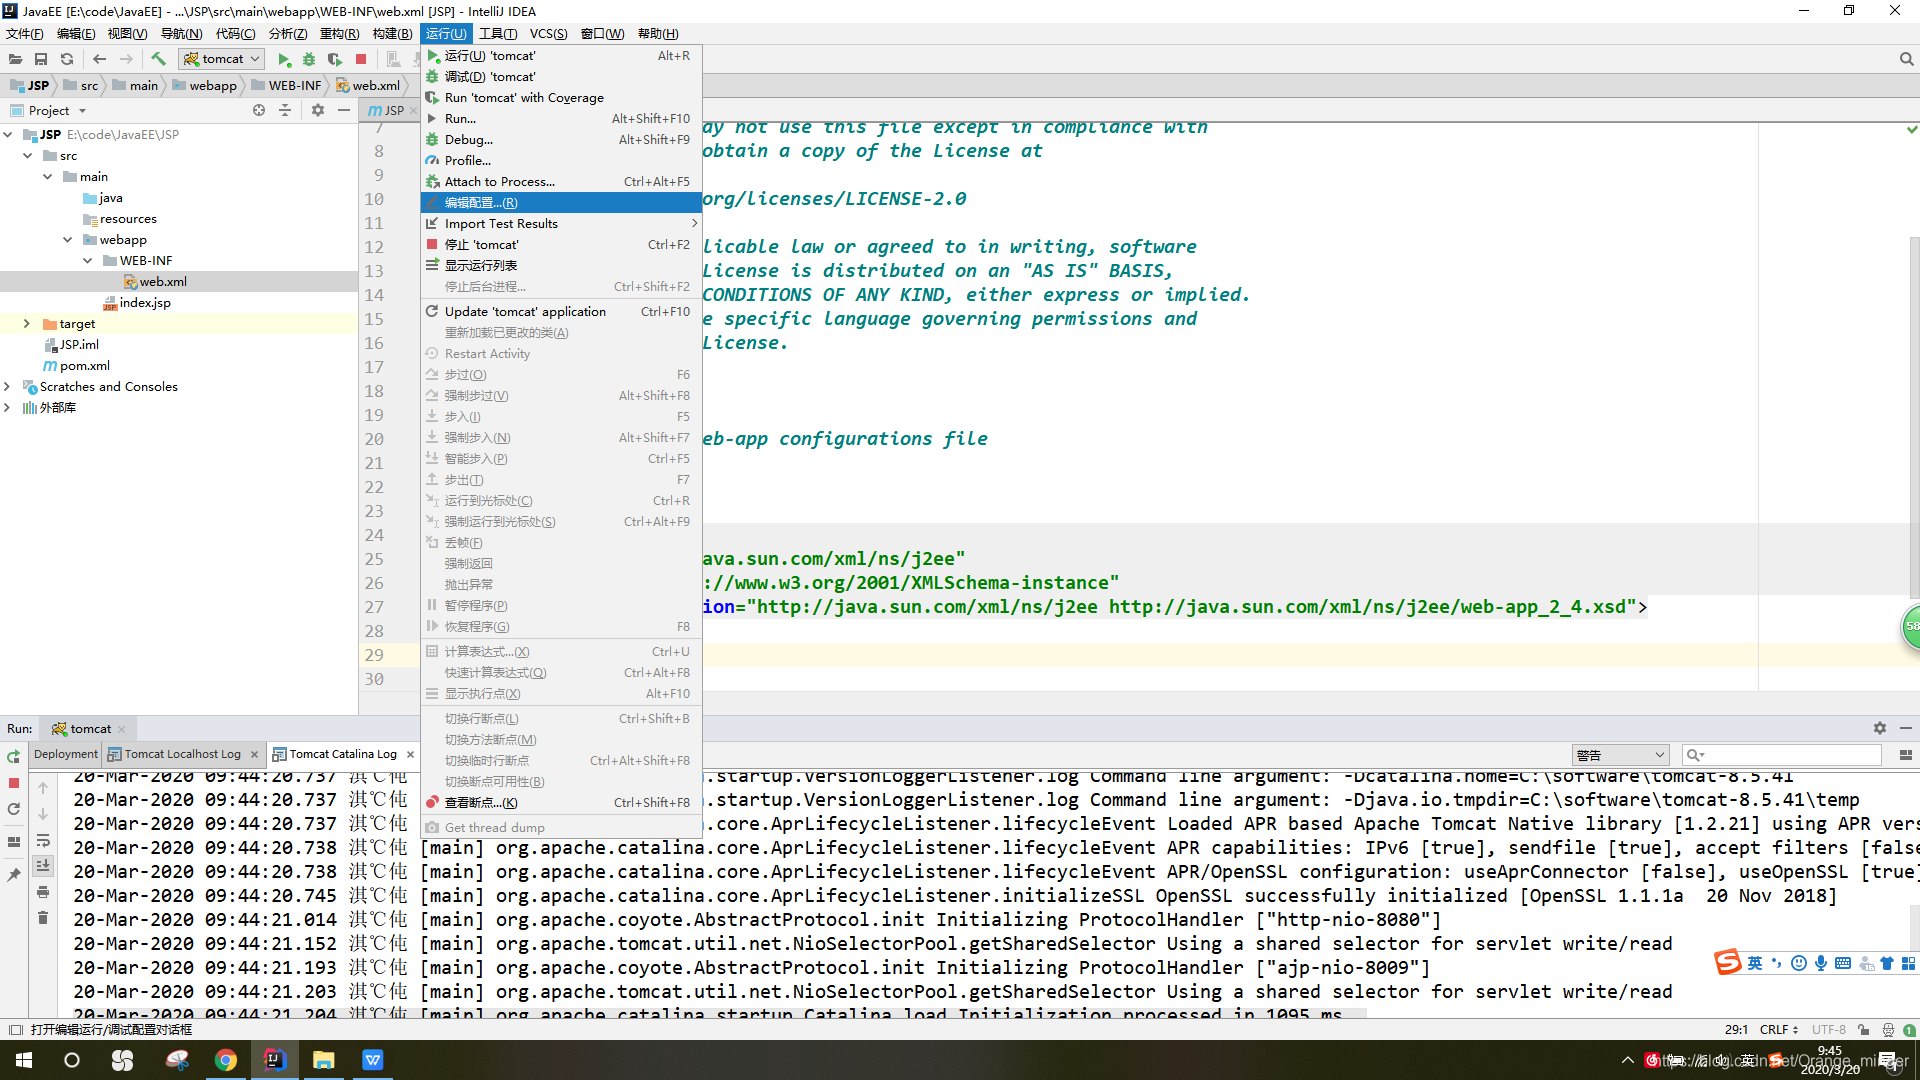Screen dimensions: 1920x1080
Task: Open the log level filter dropdown
Action: coord(1620,755)
